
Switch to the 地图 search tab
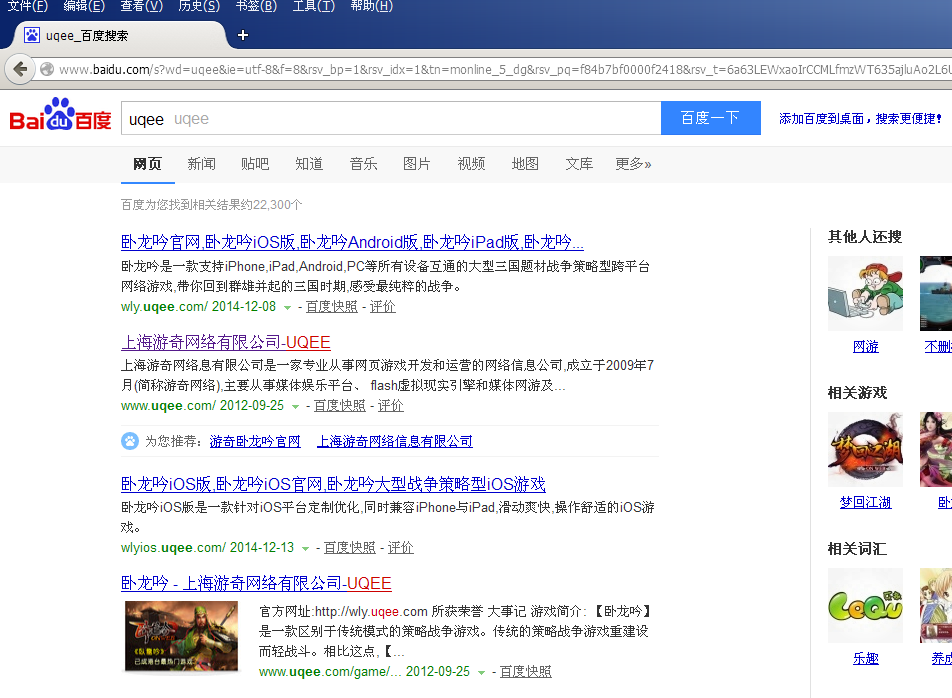point(525,164)
